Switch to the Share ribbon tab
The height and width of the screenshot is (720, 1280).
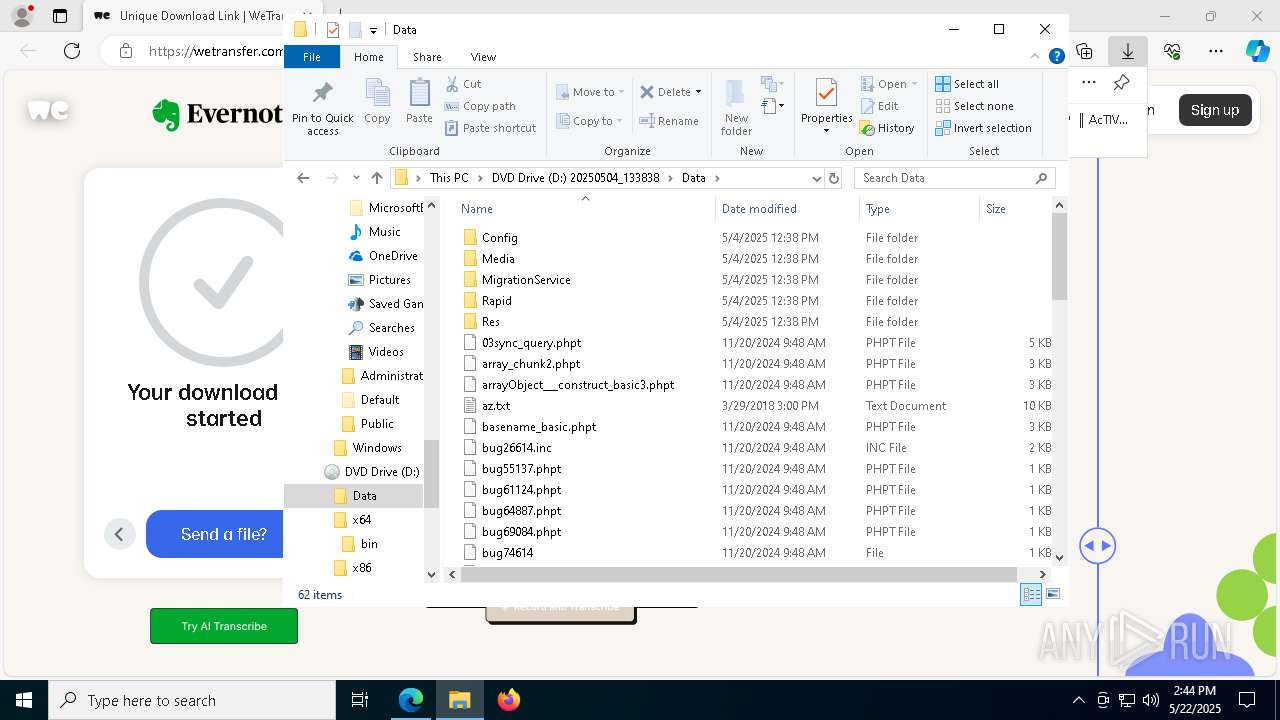tap(427, 57)
